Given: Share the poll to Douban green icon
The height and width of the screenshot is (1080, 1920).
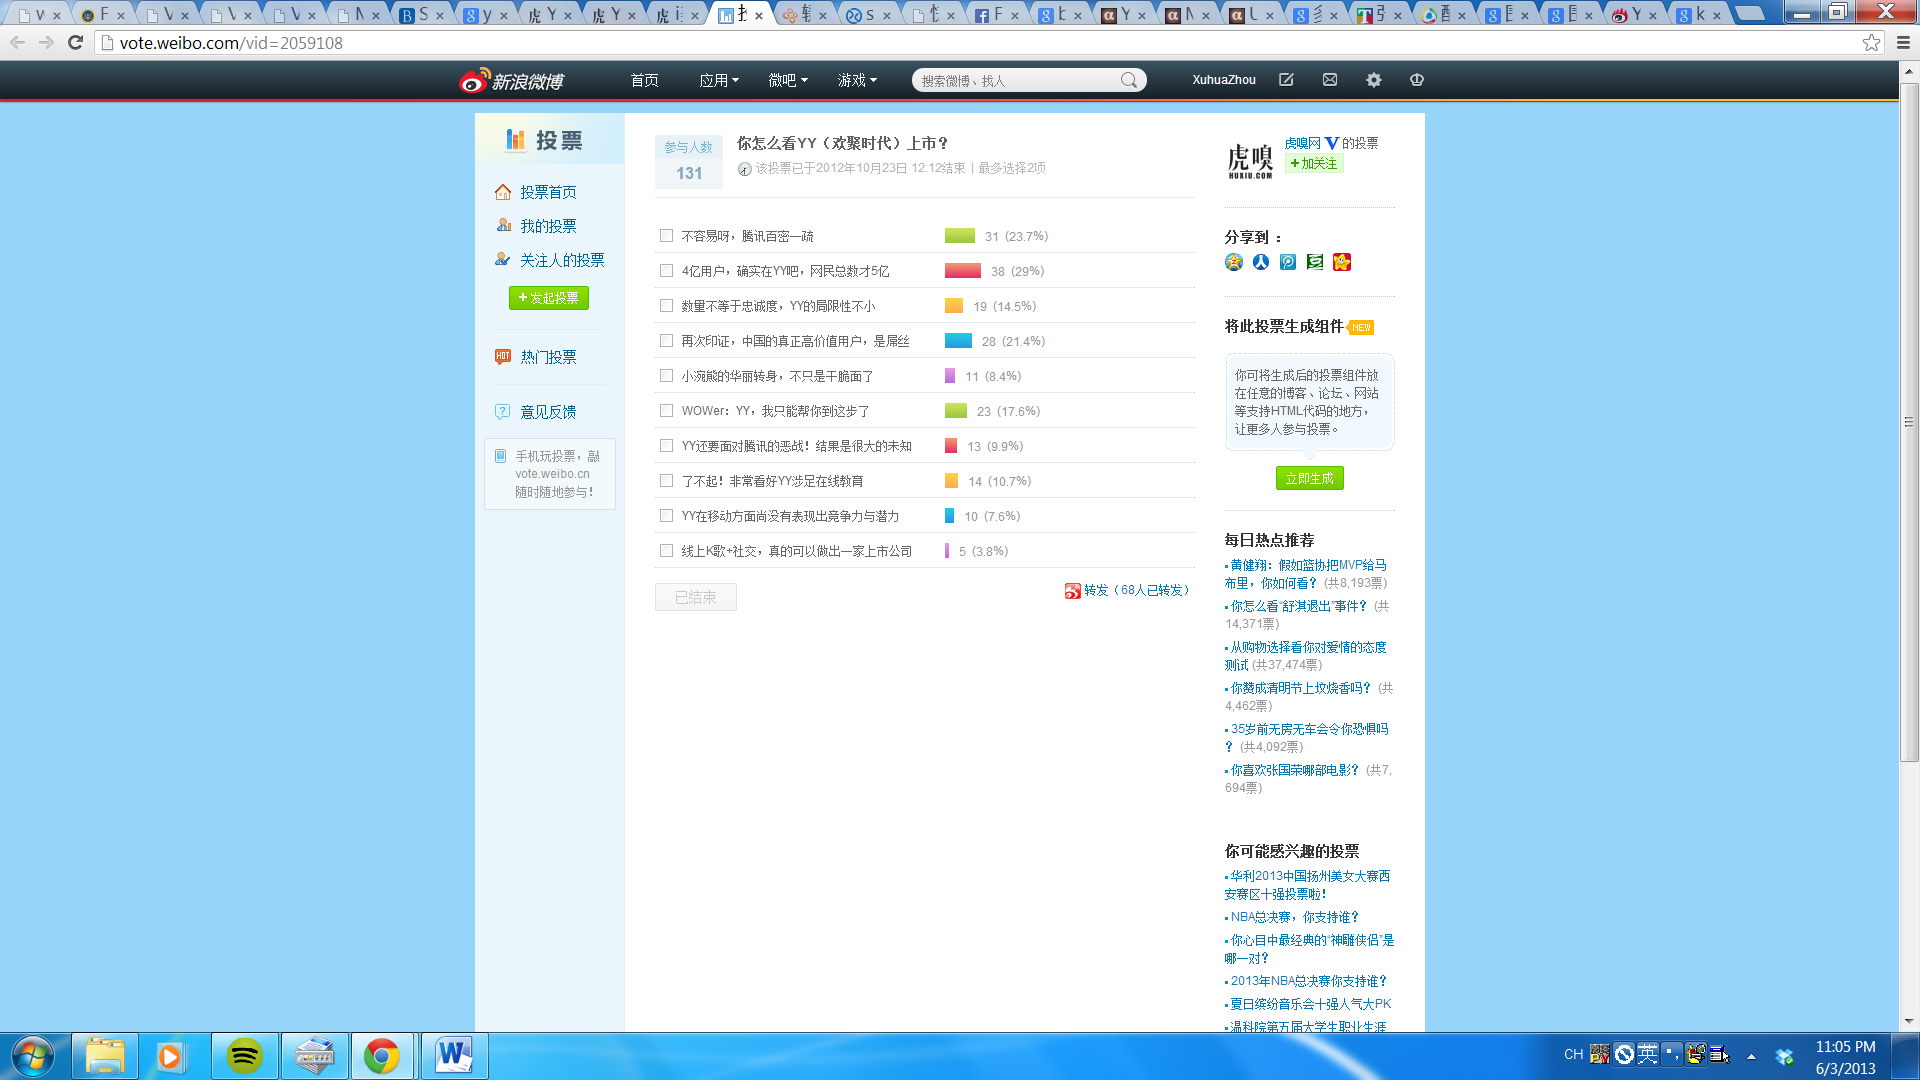Looking at the screenshot, I should (1314, 262).
